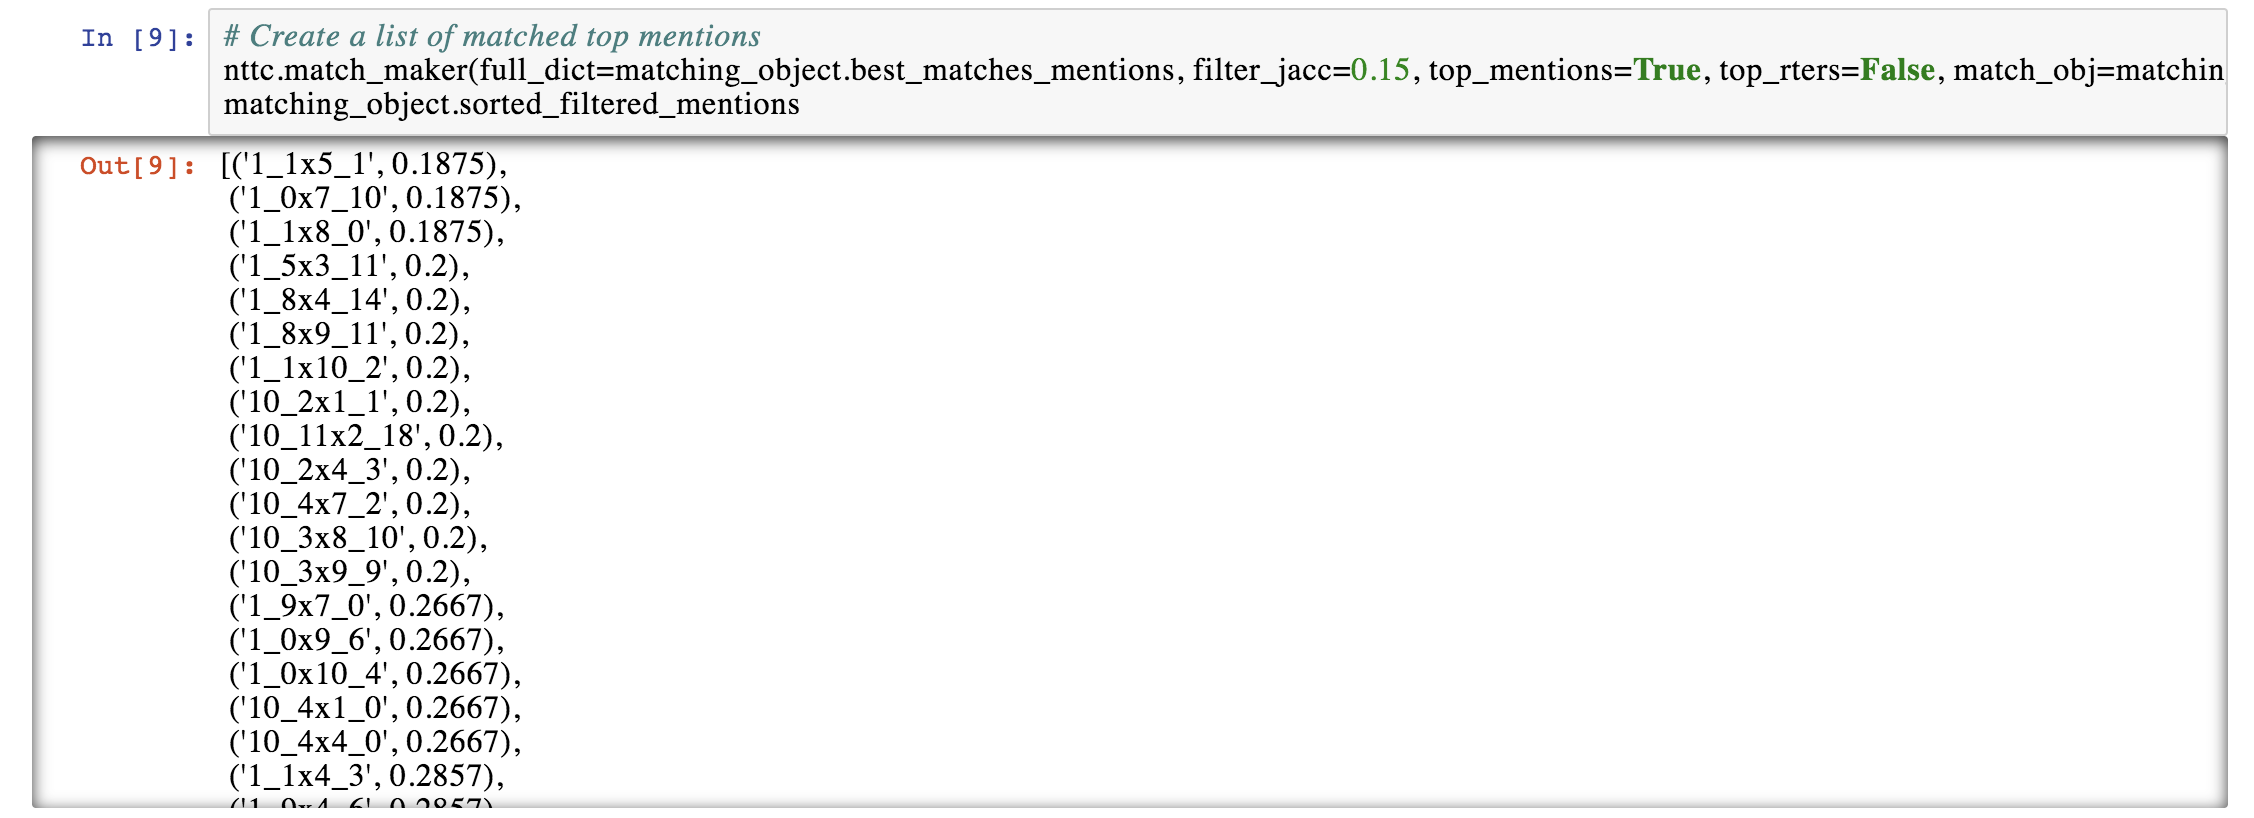Click output entry '10_4x4_0', 0.2667
2254x818 pixels.
374,742
